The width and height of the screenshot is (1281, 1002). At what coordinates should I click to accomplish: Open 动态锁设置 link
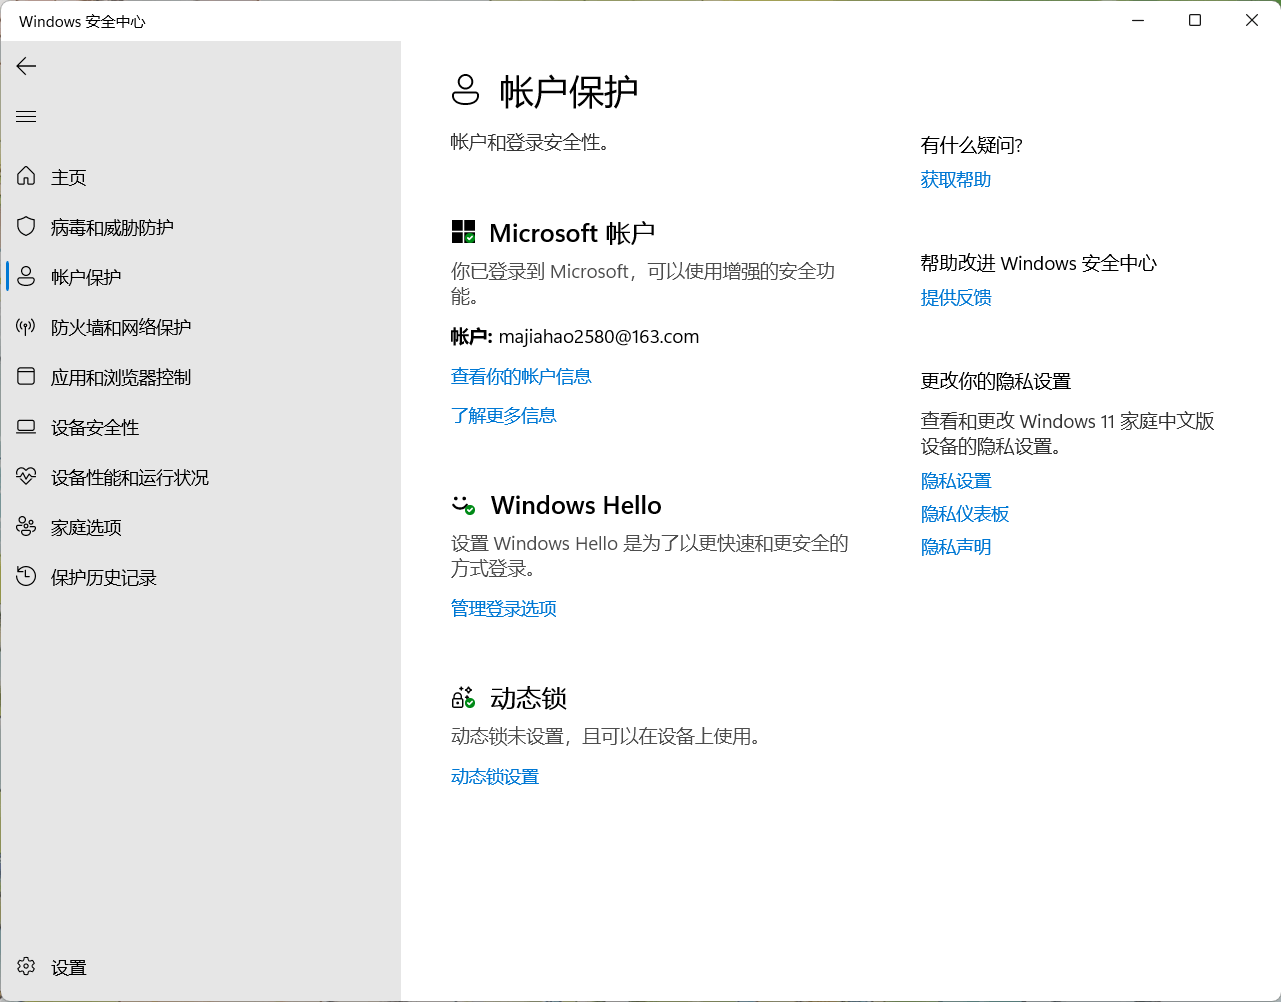pos(495,776)
